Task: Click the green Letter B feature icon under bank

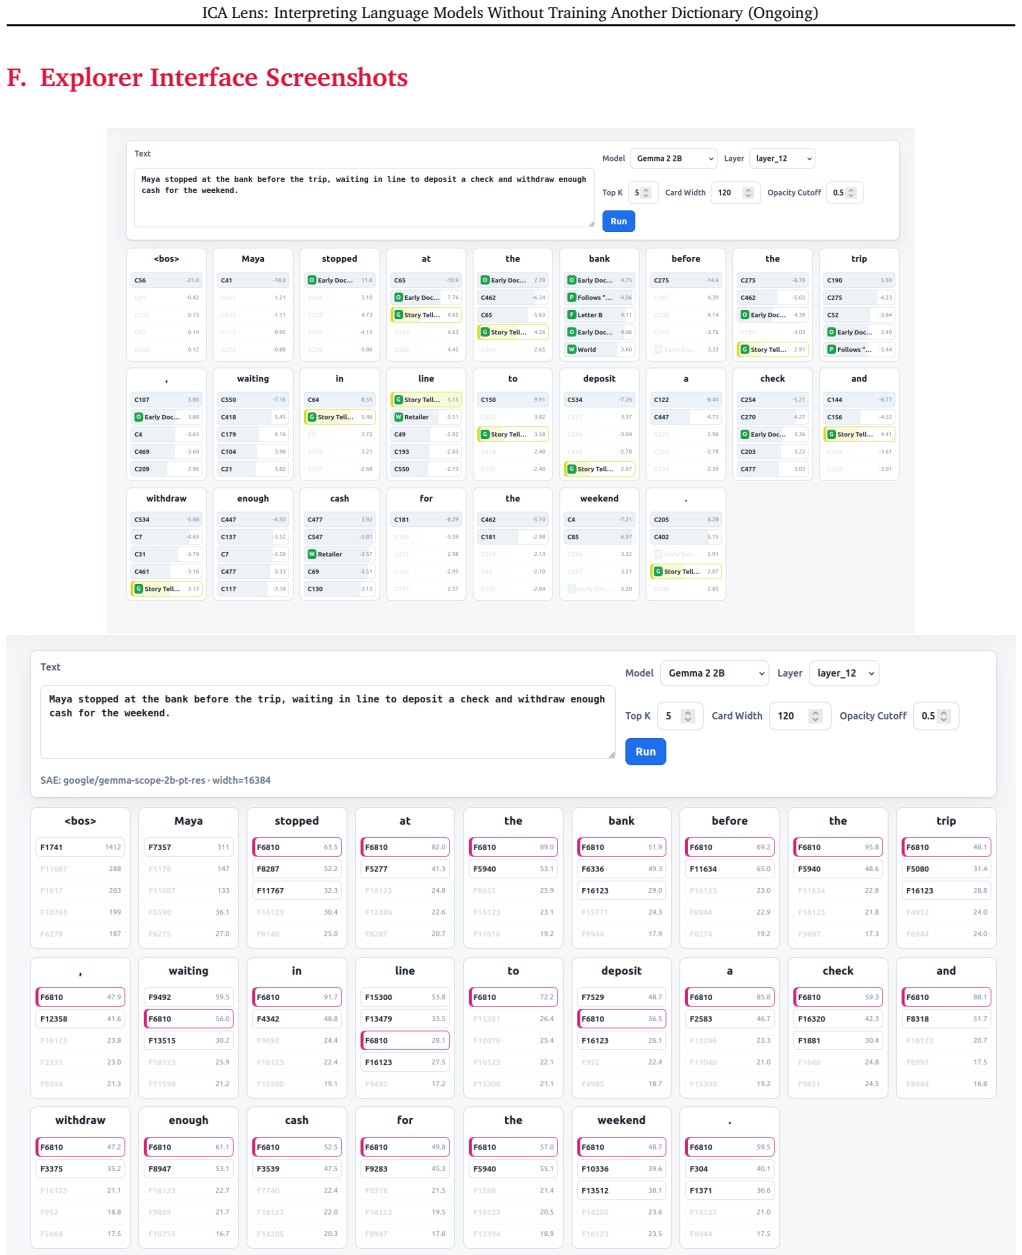Action: [x=571, y=315]
